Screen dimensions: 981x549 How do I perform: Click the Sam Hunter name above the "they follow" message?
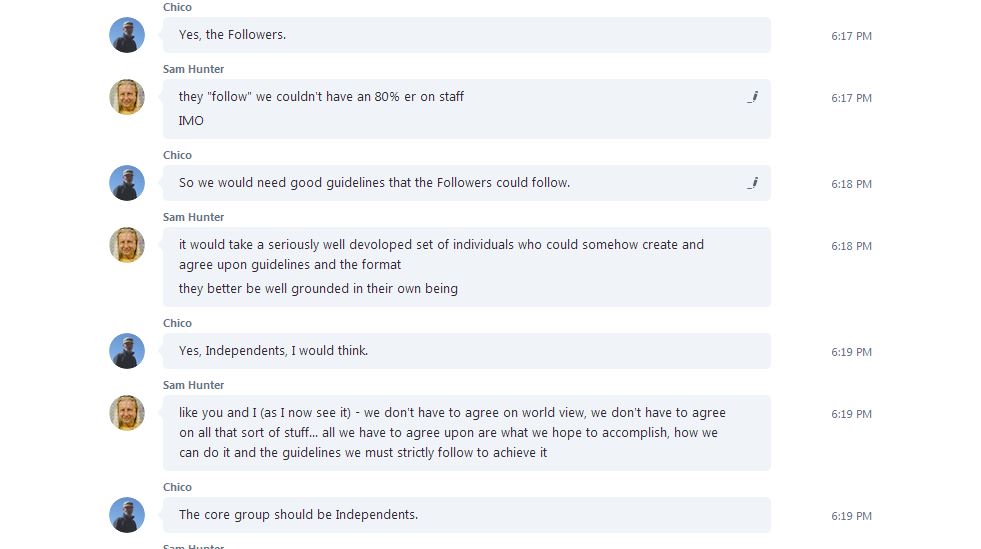[x=193, y=69]
